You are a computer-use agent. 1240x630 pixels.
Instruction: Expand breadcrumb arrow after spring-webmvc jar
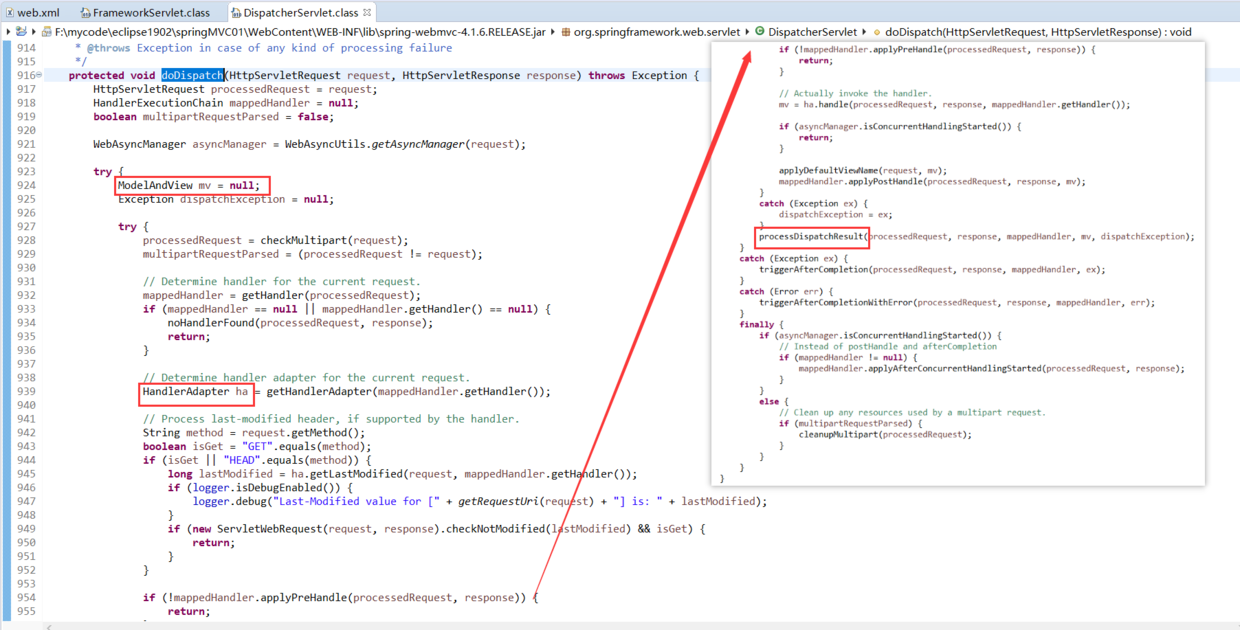[553, 32]
